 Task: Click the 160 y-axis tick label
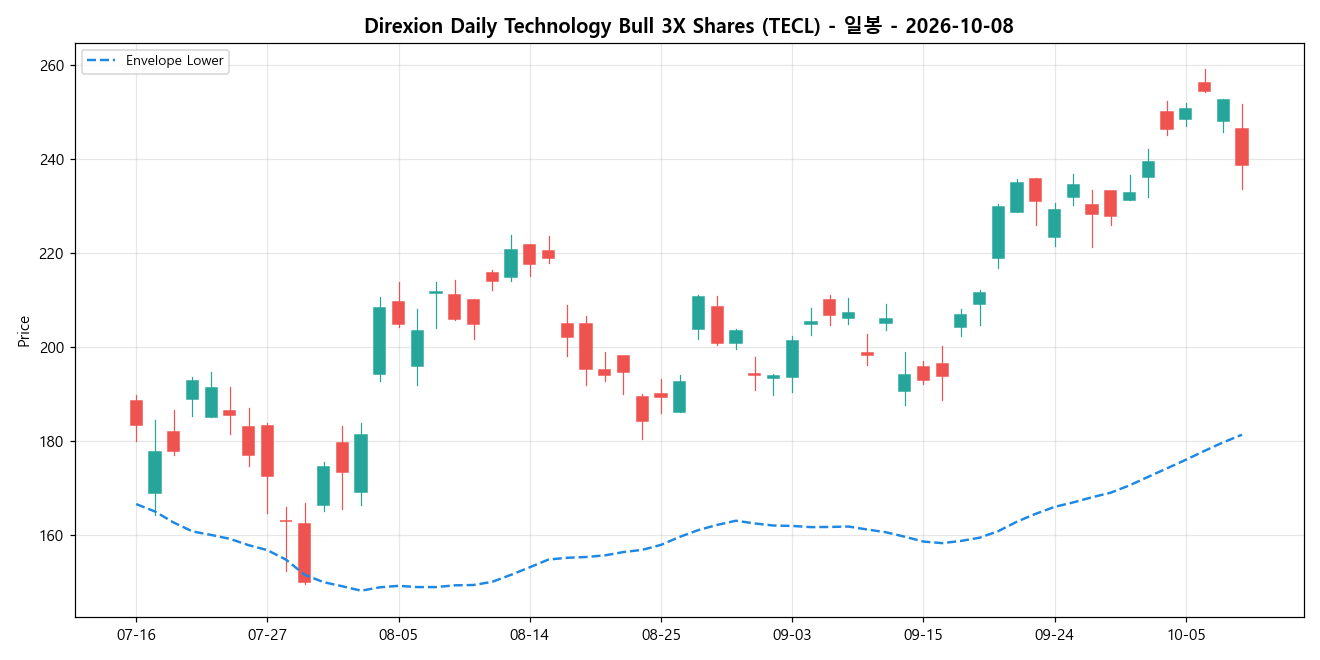pyautogui.click(x=52, y=536)
